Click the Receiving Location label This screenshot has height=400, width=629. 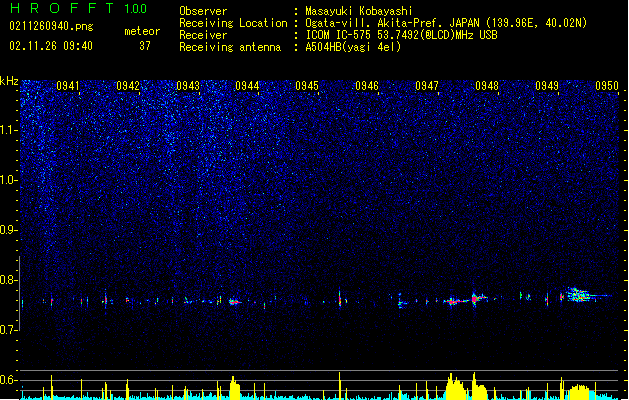pyautogui.click(x=233, y=23)
